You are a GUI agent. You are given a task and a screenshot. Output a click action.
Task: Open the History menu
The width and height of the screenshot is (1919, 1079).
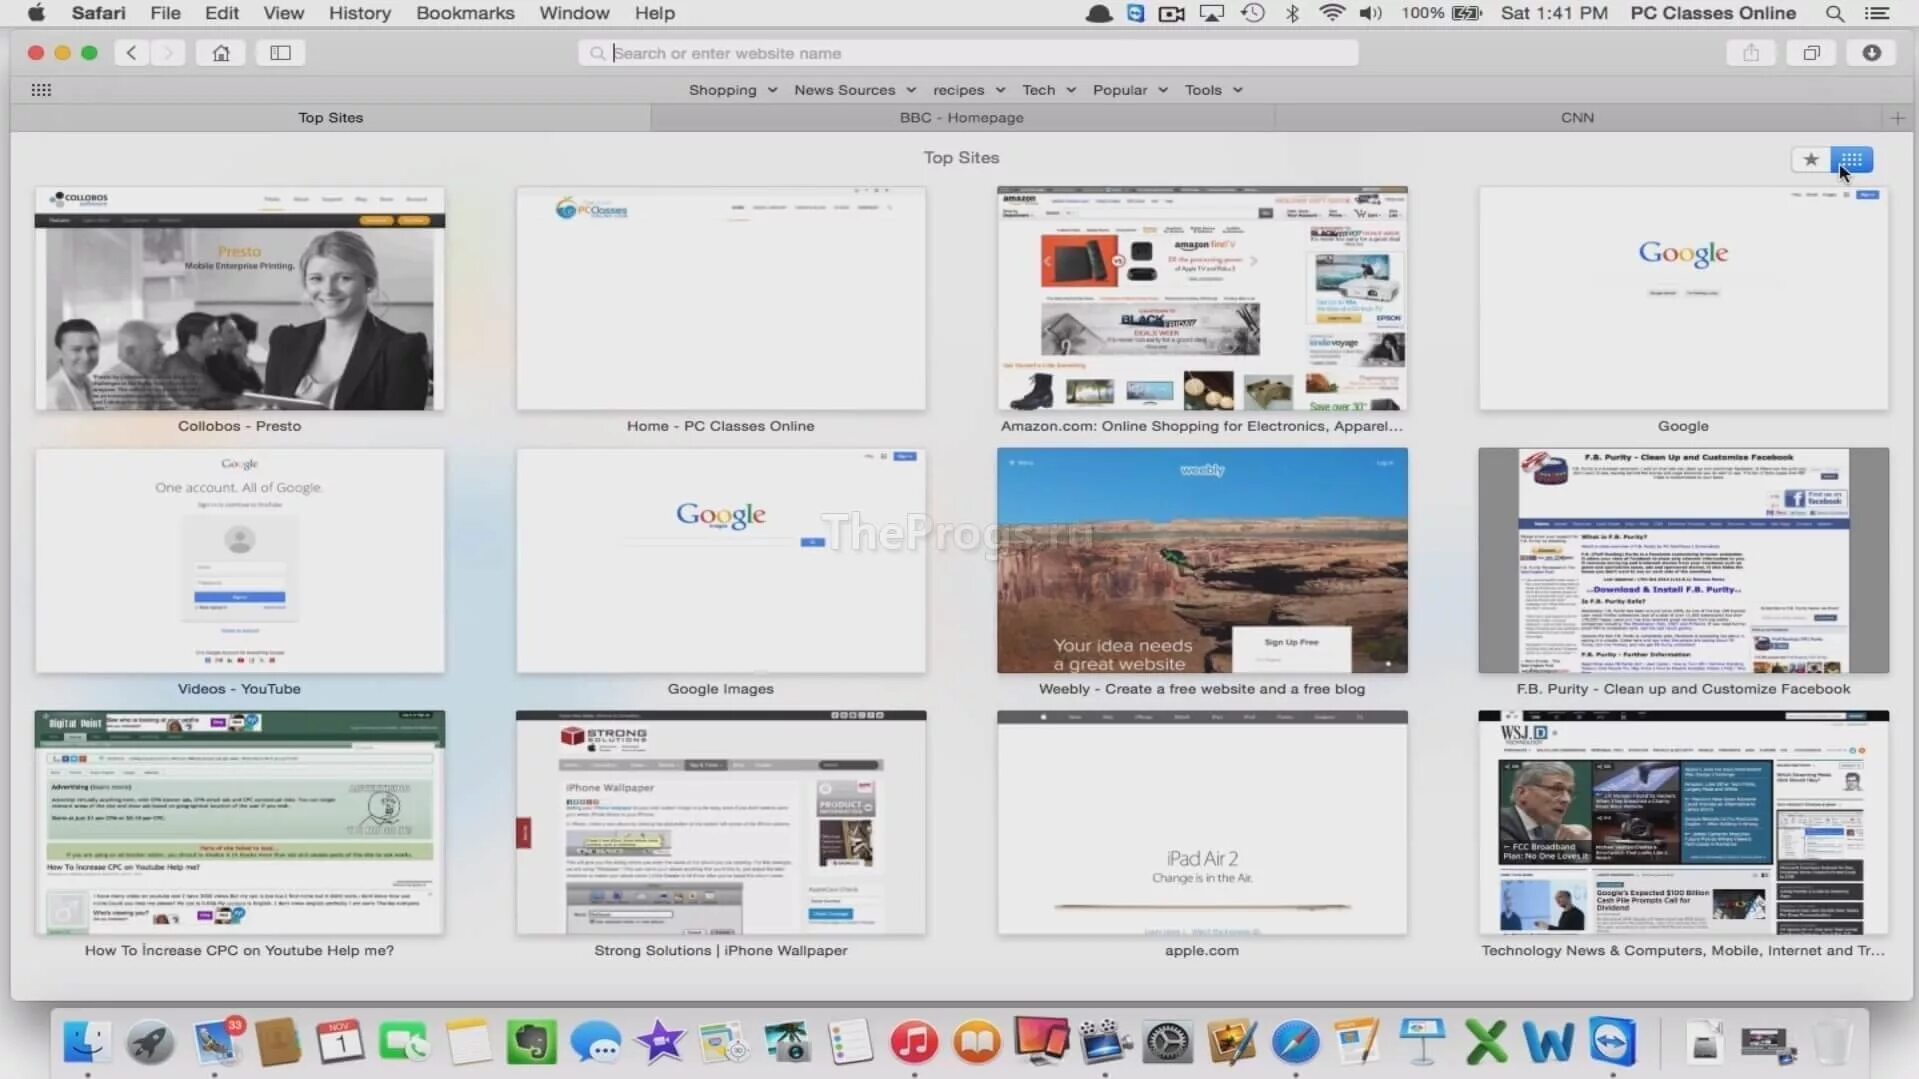click(359, 13)
